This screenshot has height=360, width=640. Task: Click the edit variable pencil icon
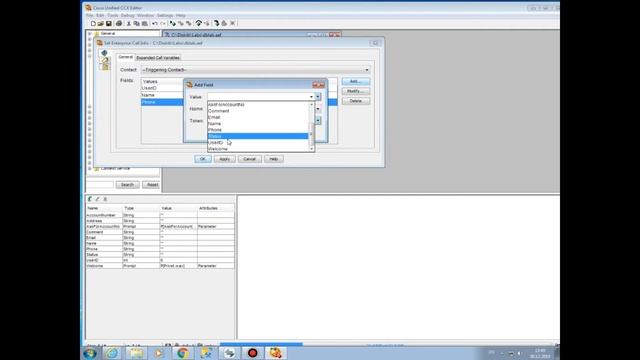coord(98,199)
